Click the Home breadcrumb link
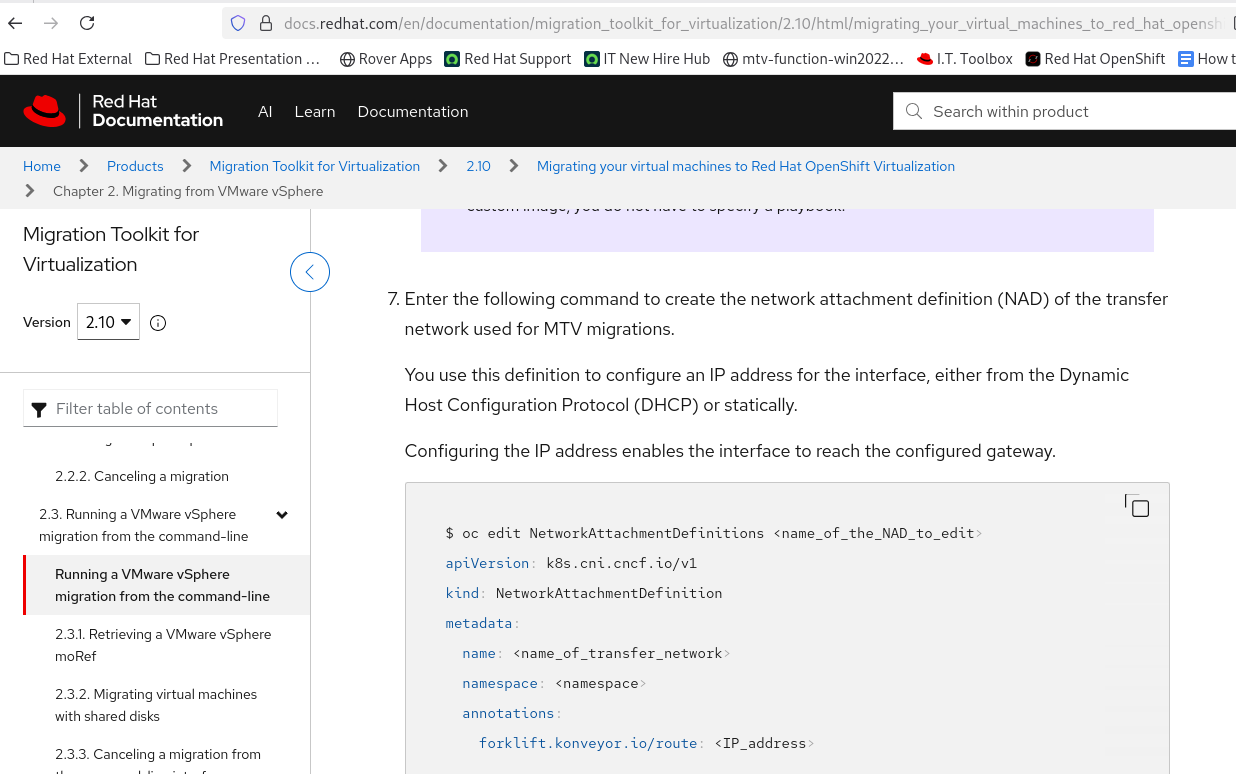This screenshot has width=1236, height=774. 42,166
